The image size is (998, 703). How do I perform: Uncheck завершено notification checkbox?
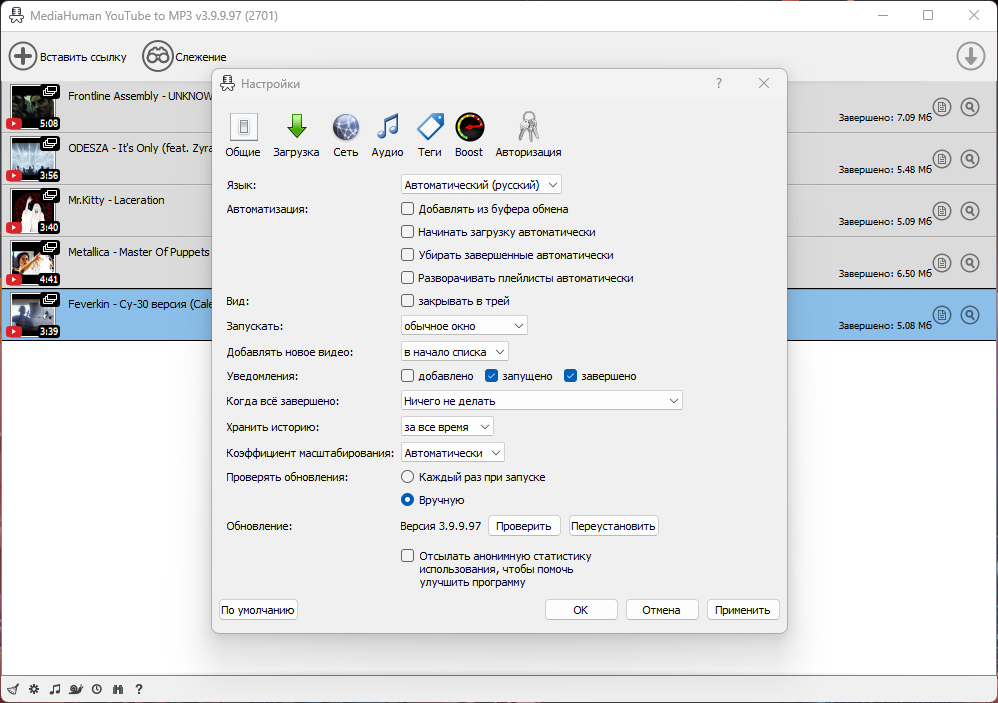(570, 375)
